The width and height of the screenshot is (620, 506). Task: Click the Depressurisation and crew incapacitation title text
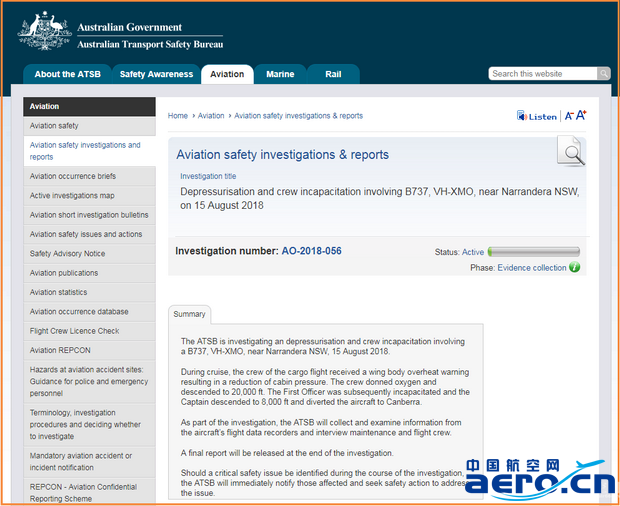tap(380, 198)
